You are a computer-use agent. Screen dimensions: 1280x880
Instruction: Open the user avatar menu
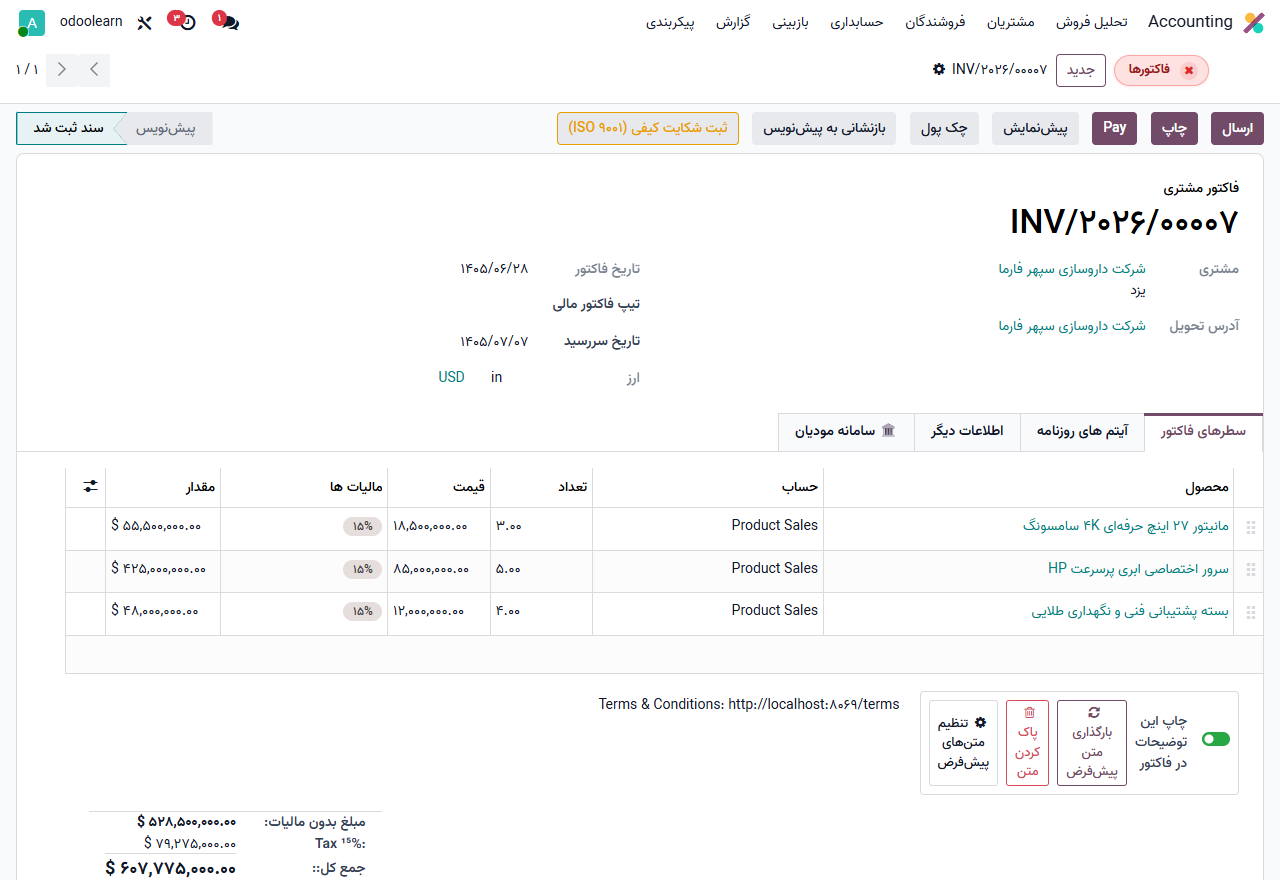pyautogui.click(x=31, y=22)
